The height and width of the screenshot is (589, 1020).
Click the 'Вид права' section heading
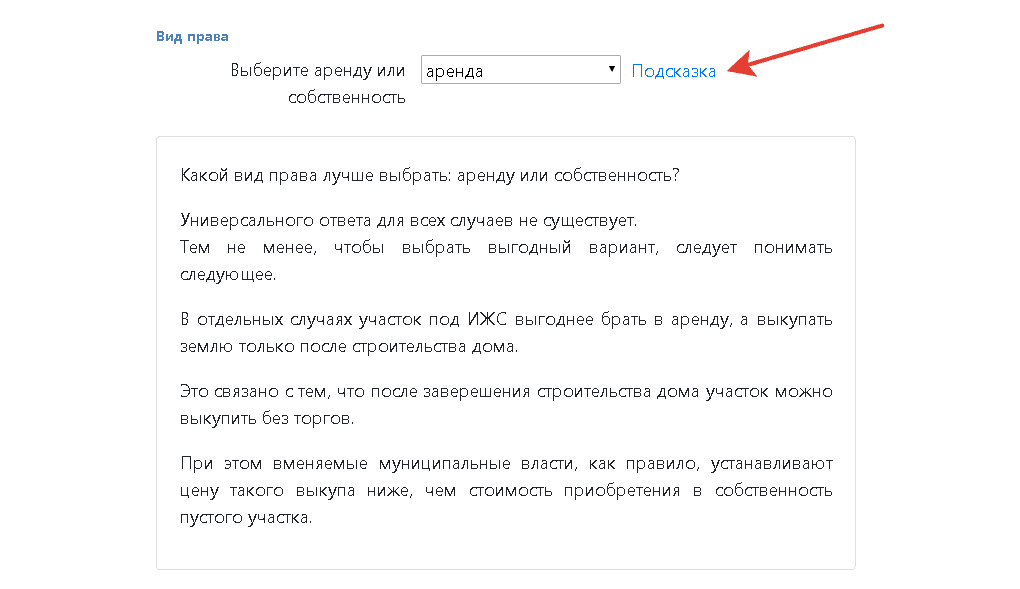tap(192, 36)
